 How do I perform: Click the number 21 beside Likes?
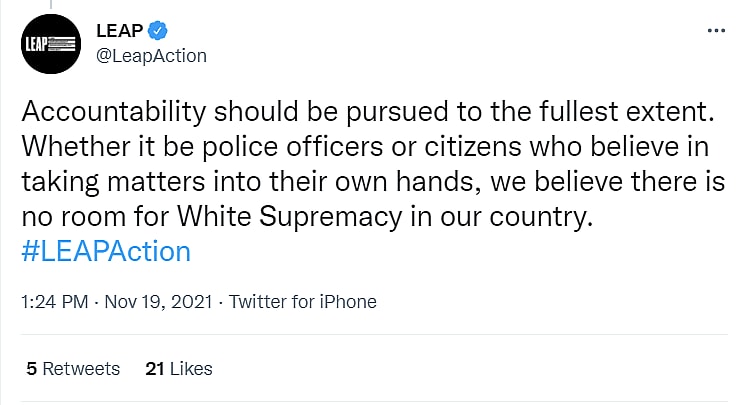coord(154,368)
